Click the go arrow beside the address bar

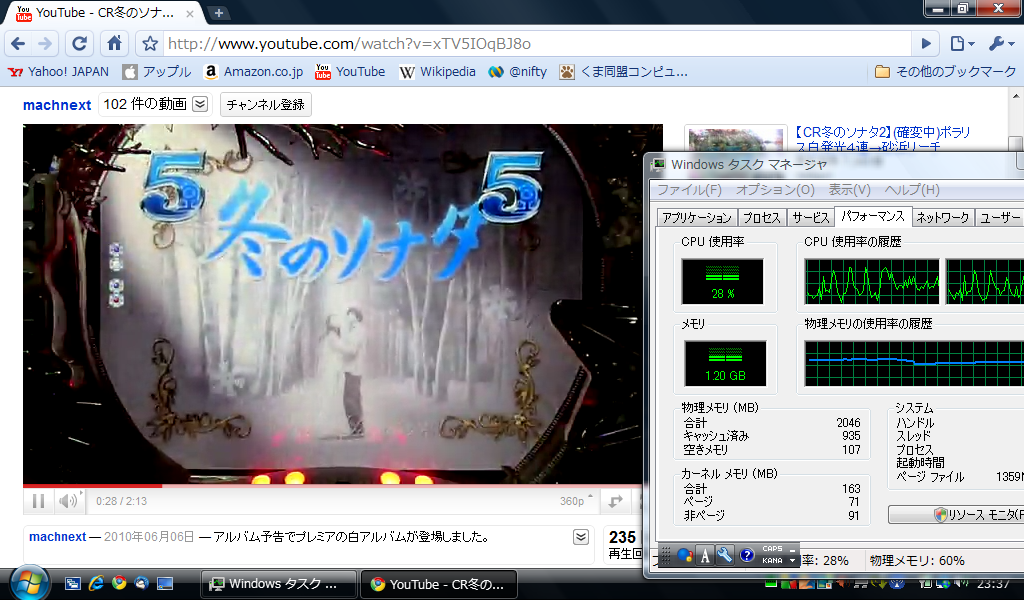coord(925,44)
